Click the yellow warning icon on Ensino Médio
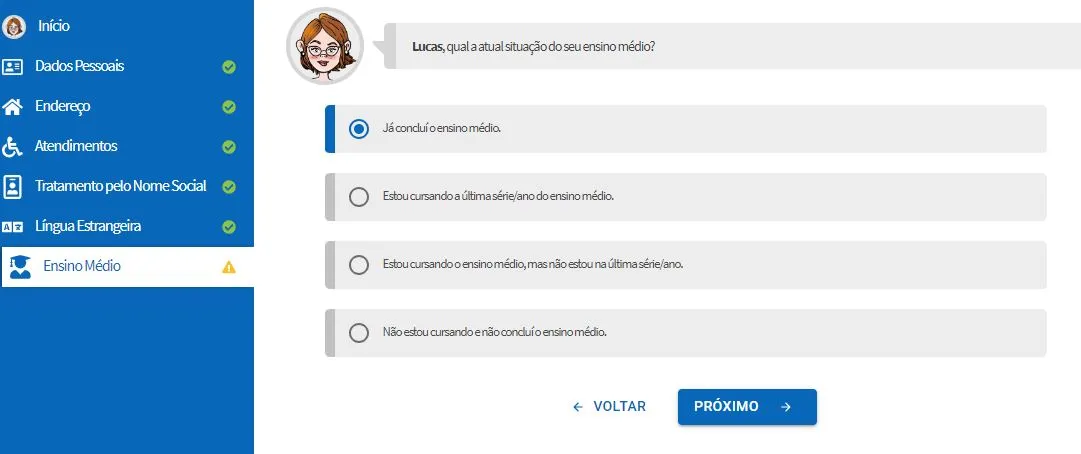 pos(229,267)
